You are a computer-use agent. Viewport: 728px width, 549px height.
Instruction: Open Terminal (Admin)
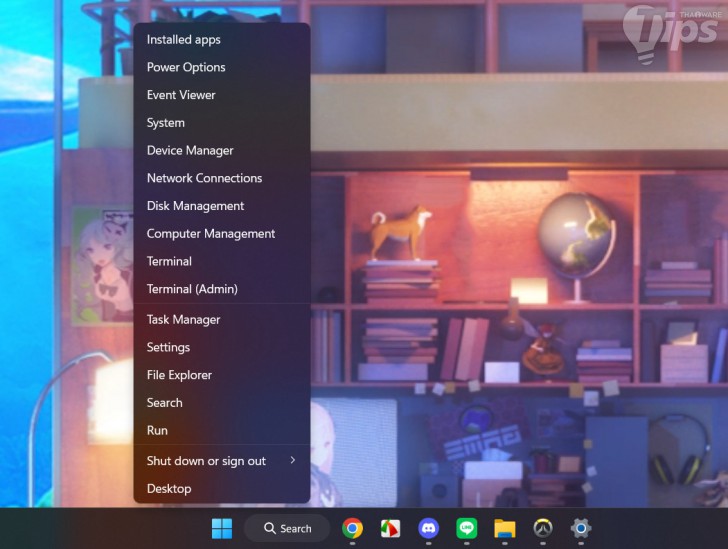pyautogui.click(x=222, y=289)
